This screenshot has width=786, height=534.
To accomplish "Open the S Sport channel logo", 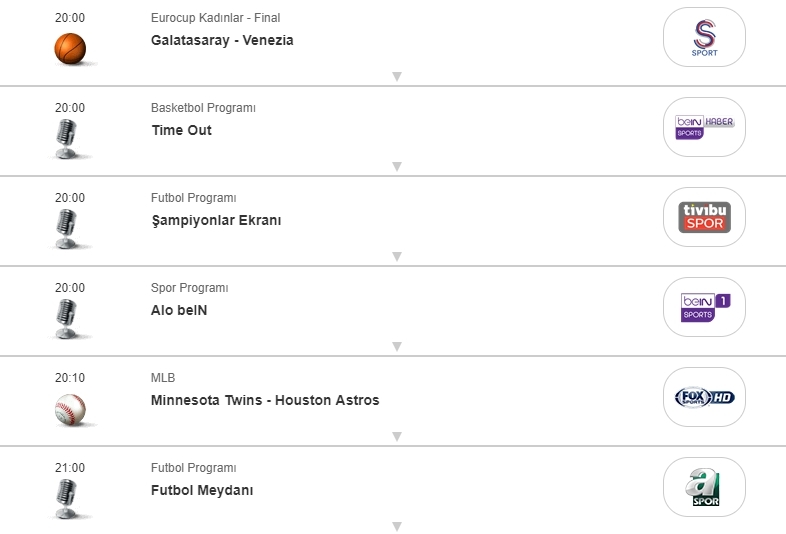I will [704, 38].
